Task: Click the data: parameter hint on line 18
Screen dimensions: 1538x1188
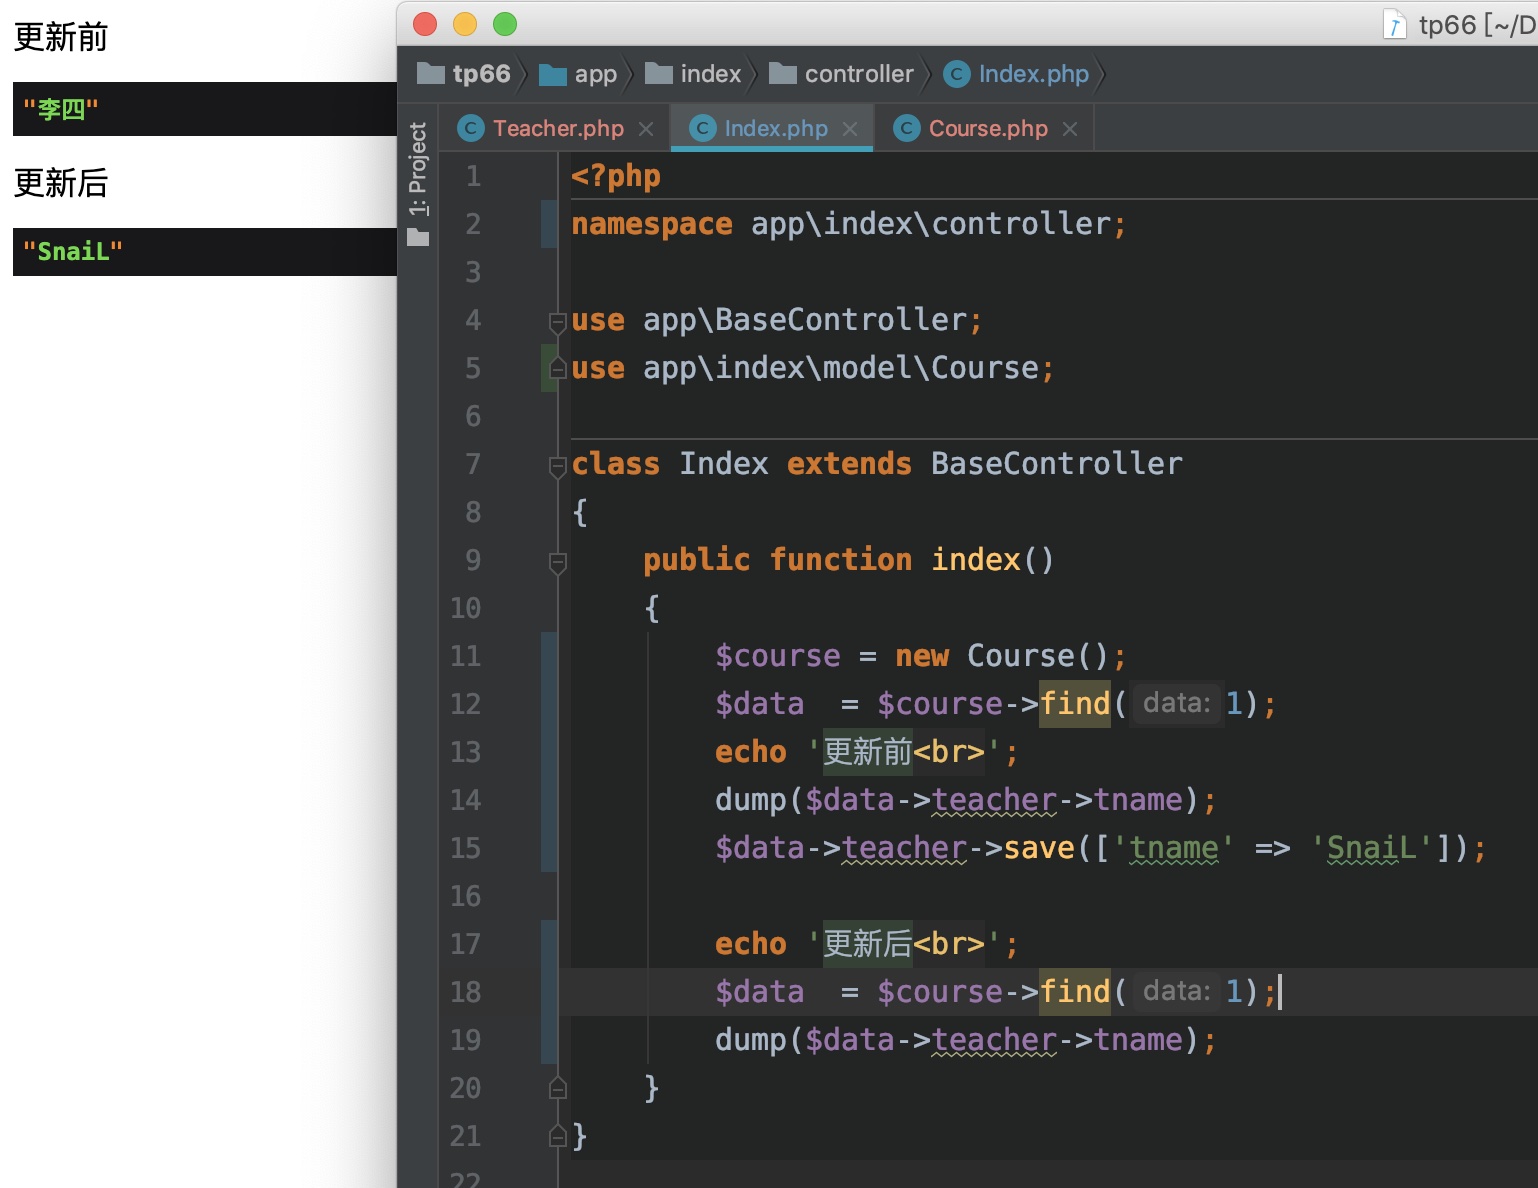Action: tap(1176, 992)
